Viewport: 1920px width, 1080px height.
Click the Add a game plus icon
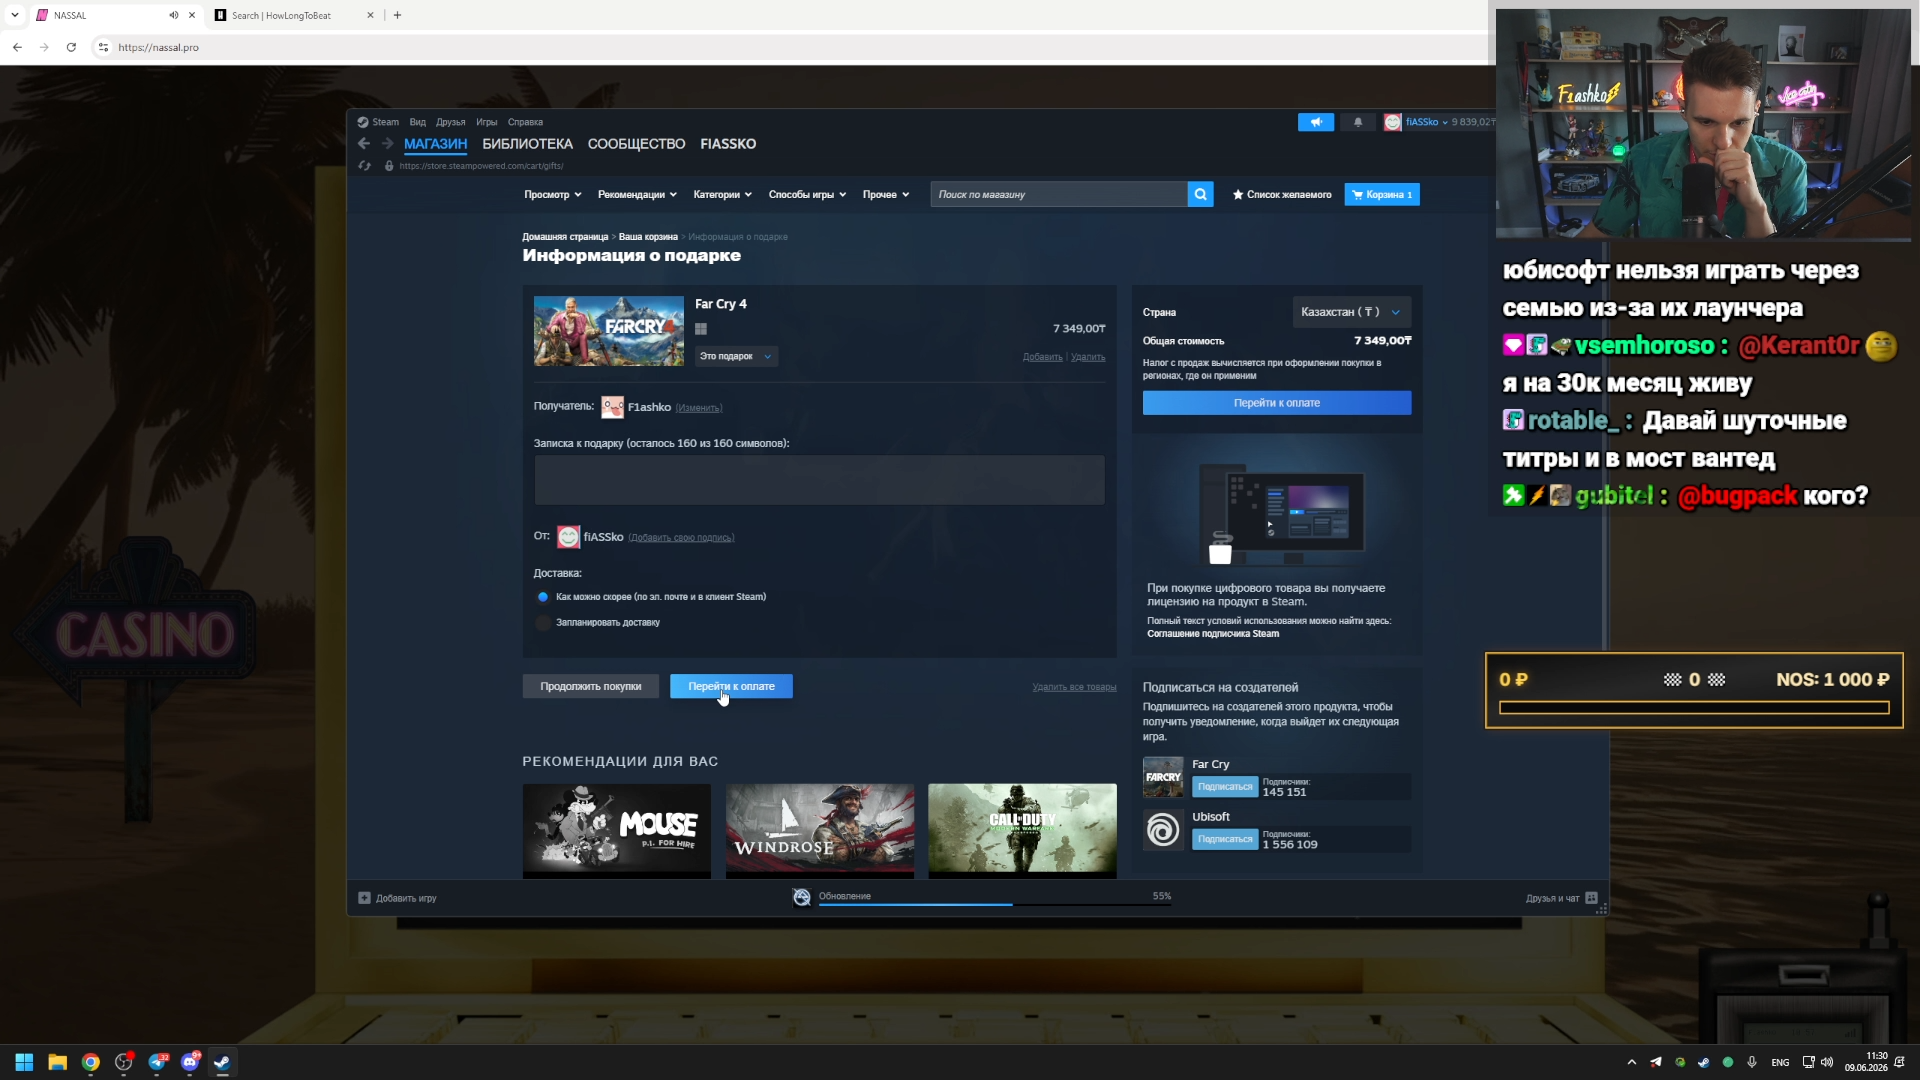coord(364,898)
